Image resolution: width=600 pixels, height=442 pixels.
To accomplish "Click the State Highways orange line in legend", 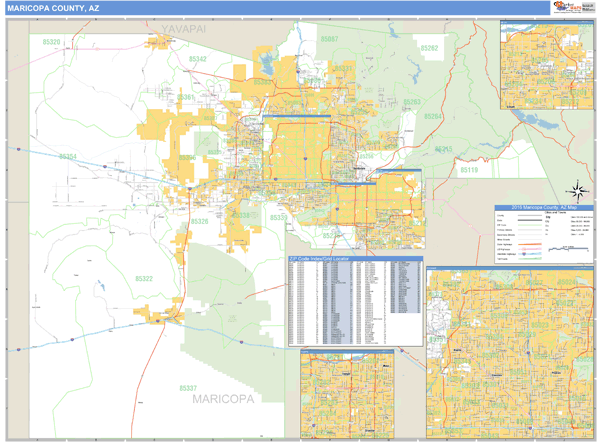I will point(530,244).
